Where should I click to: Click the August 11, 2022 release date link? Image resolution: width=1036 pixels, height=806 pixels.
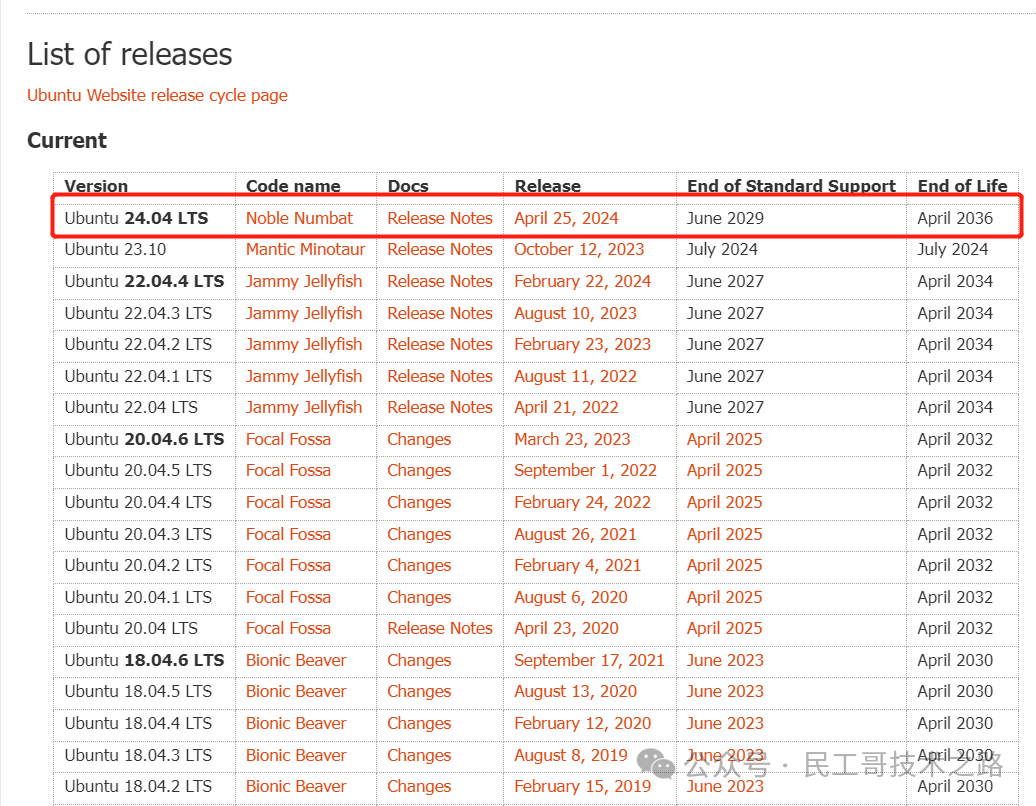(575, 376)
